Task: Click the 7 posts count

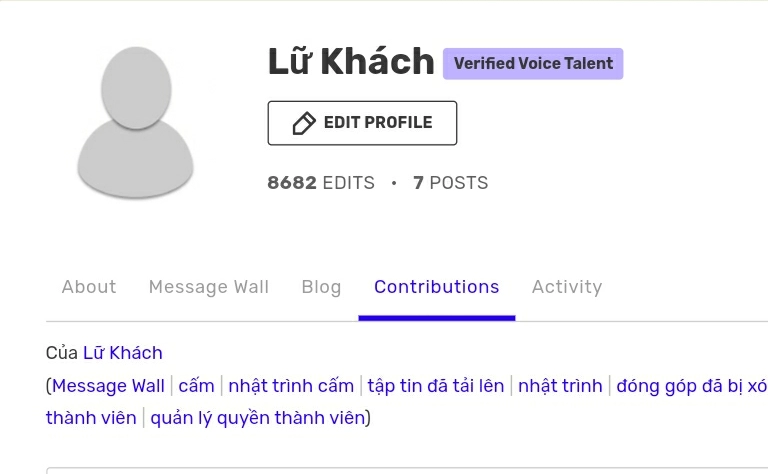Action: point(450,183)
